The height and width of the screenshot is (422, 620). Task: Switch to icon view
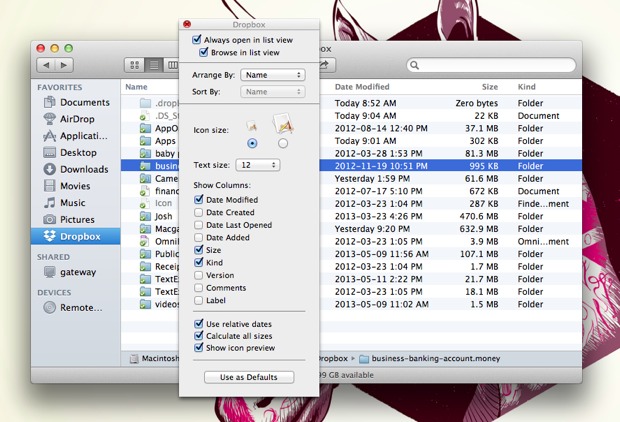(134, 65)
